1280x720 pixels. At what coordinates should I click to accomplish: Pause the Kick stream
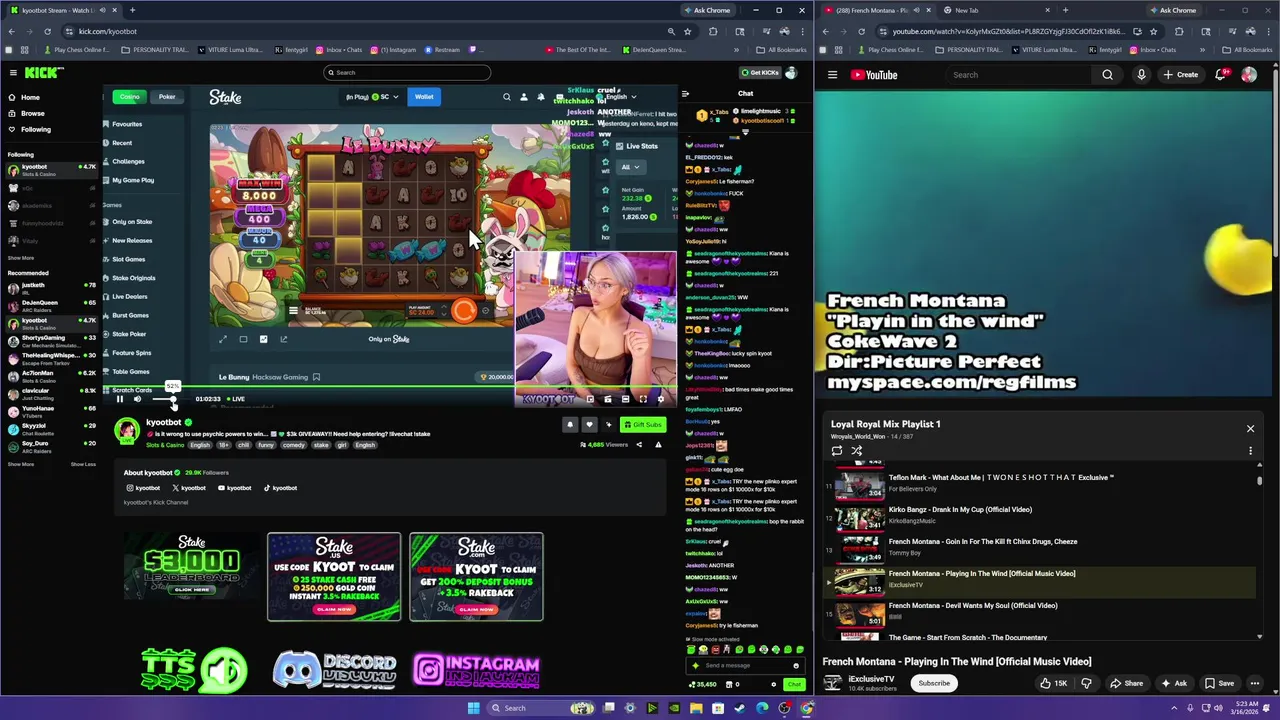point(120,399)
